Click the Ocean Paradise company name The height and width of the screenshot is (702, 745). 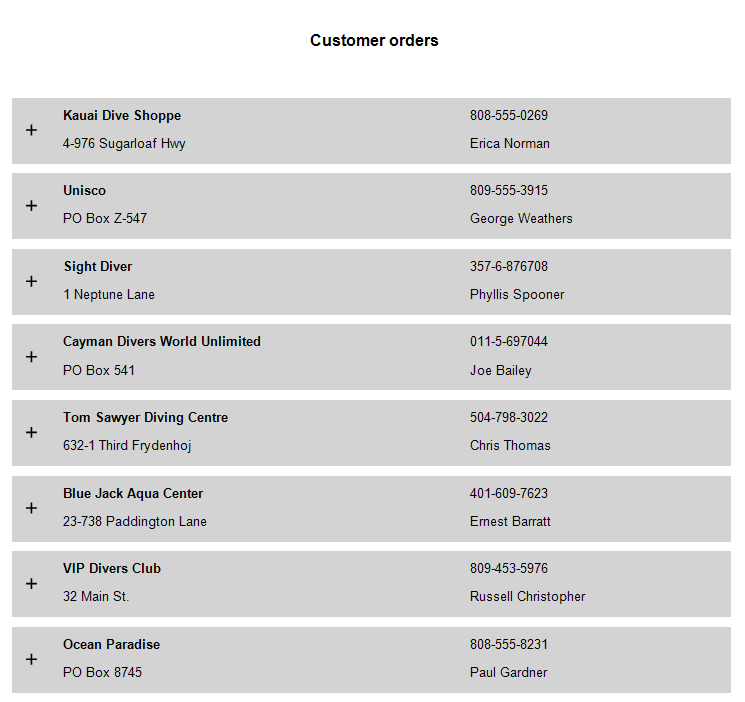pyautogui.click(x=111, y=645)
